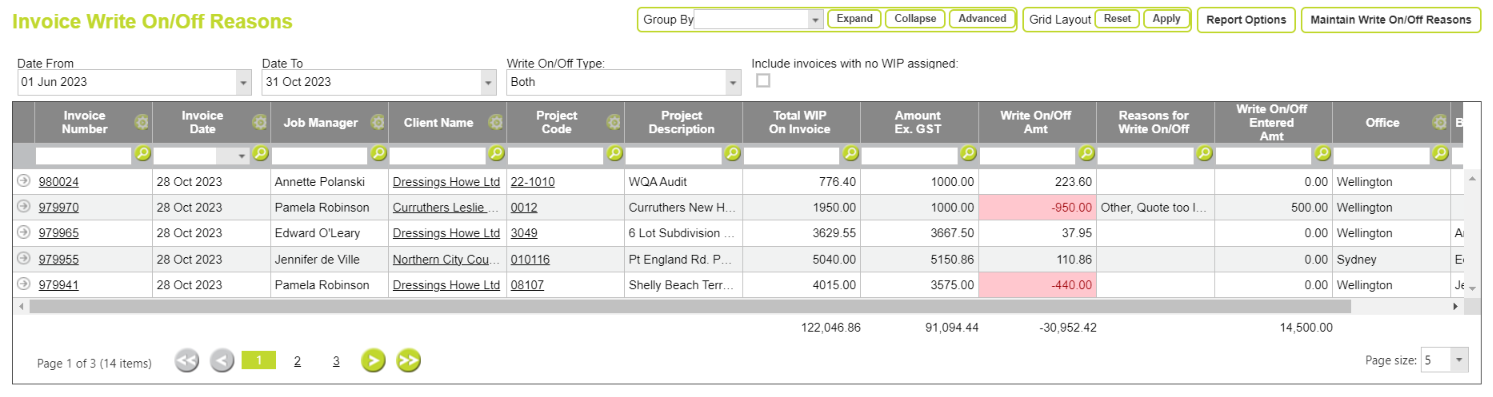Open invoice number 979970 link
Image resolution: width=1493 pixels, height=397 pixels.
tap(59, 207)
